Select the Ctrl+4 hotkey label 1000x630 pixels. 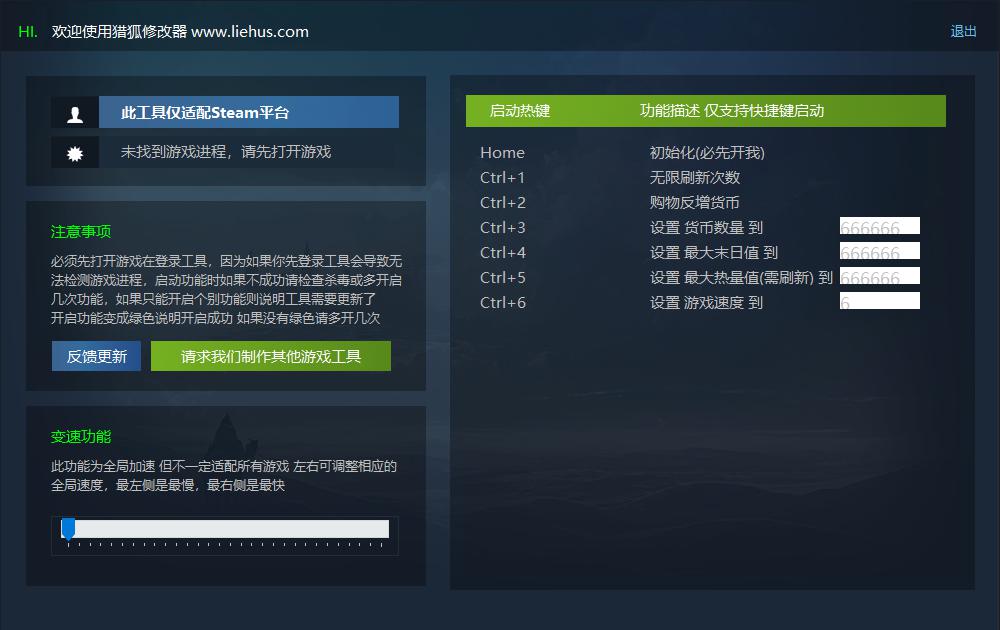click(503, 253)
